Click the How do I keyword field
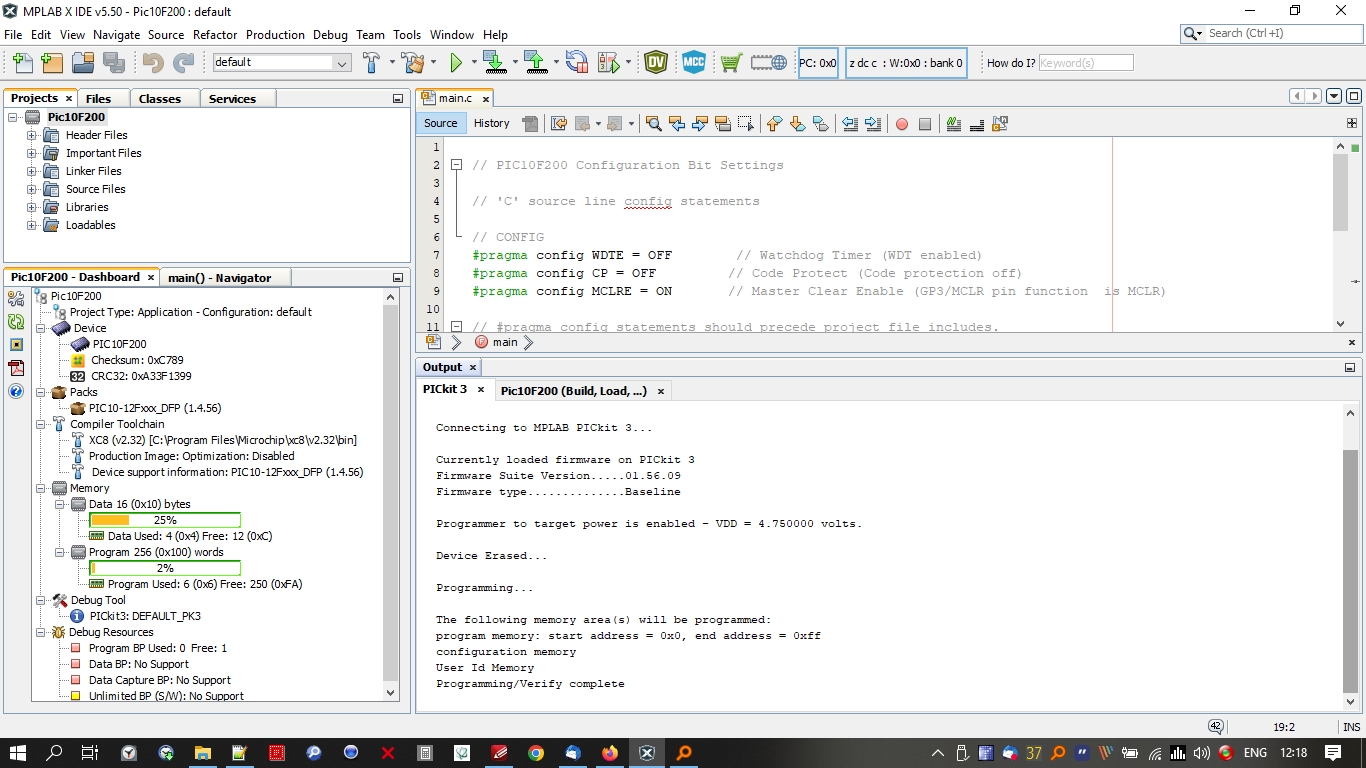1366x768 pixels. (x=1085, y=62)
